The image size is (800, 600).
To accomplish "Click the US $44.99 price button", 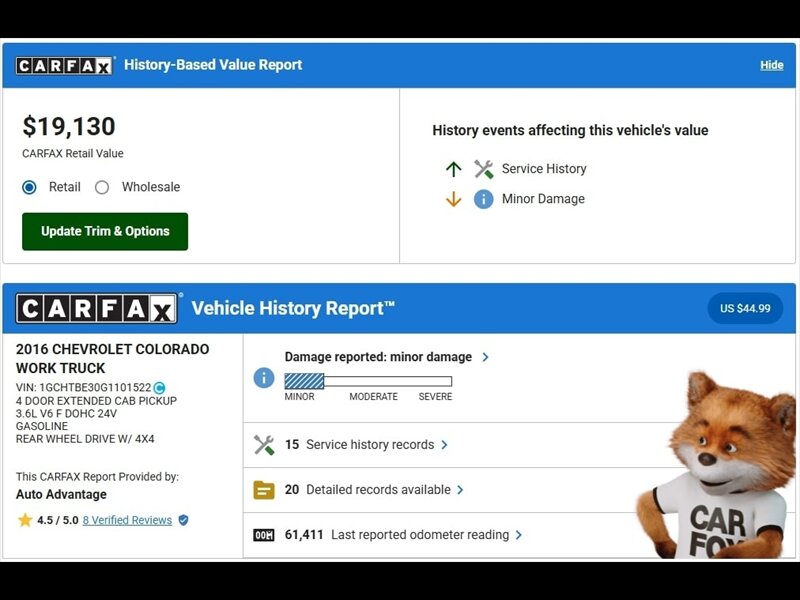I will click(x=745, y=308).
